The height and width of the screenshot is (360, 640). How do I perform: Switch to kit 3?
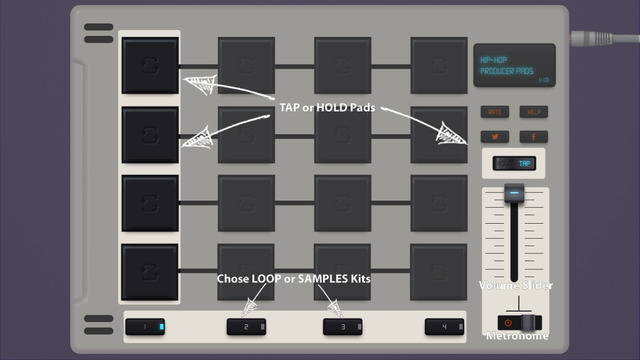(342, 327)
